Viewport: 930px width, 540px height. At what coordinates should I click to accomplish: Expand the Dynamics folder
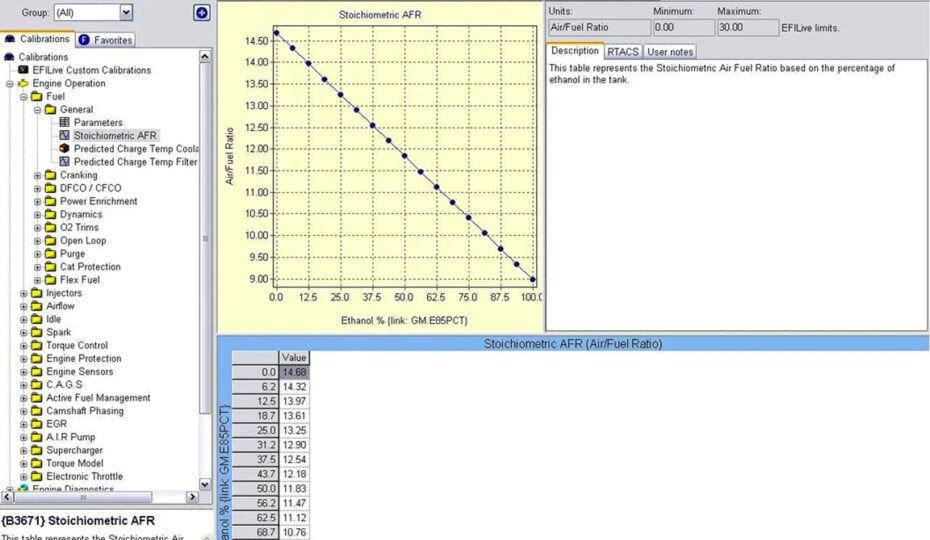pyautogui.click(x=37, y=215)
